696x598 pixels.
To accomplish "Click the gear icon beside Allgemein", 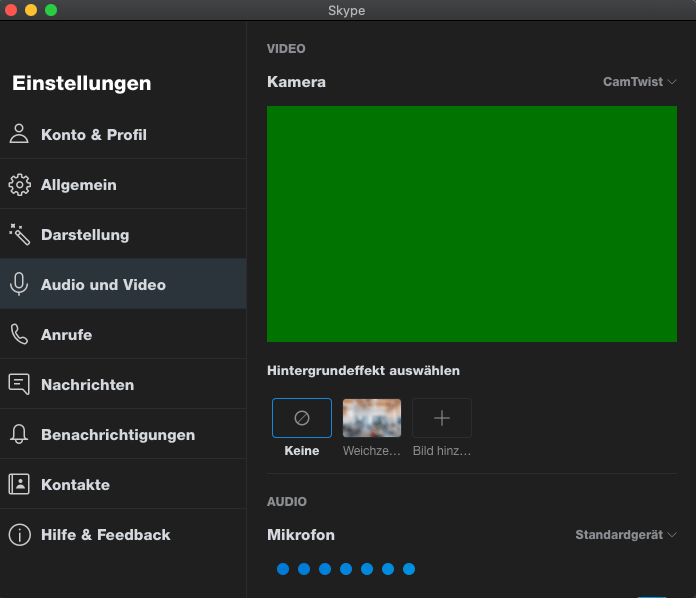I will pos(19,184).
